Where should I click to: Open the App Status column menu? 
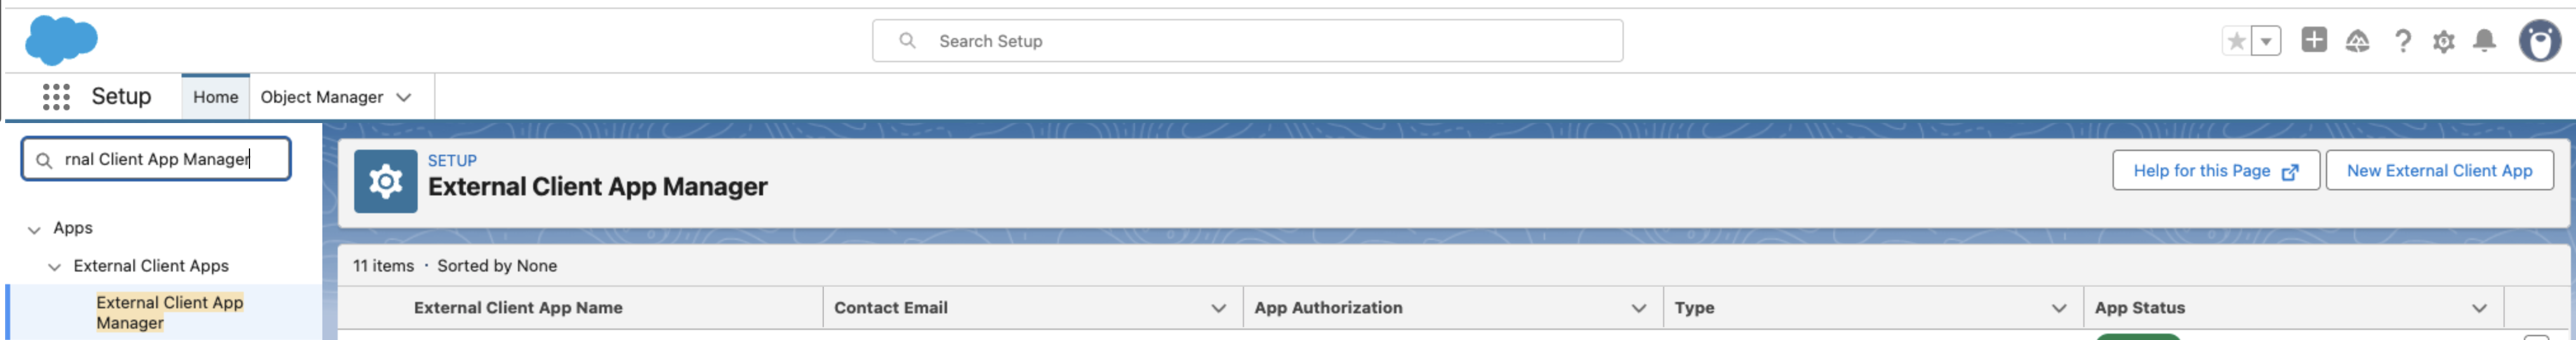click(x=2479, y=308)
